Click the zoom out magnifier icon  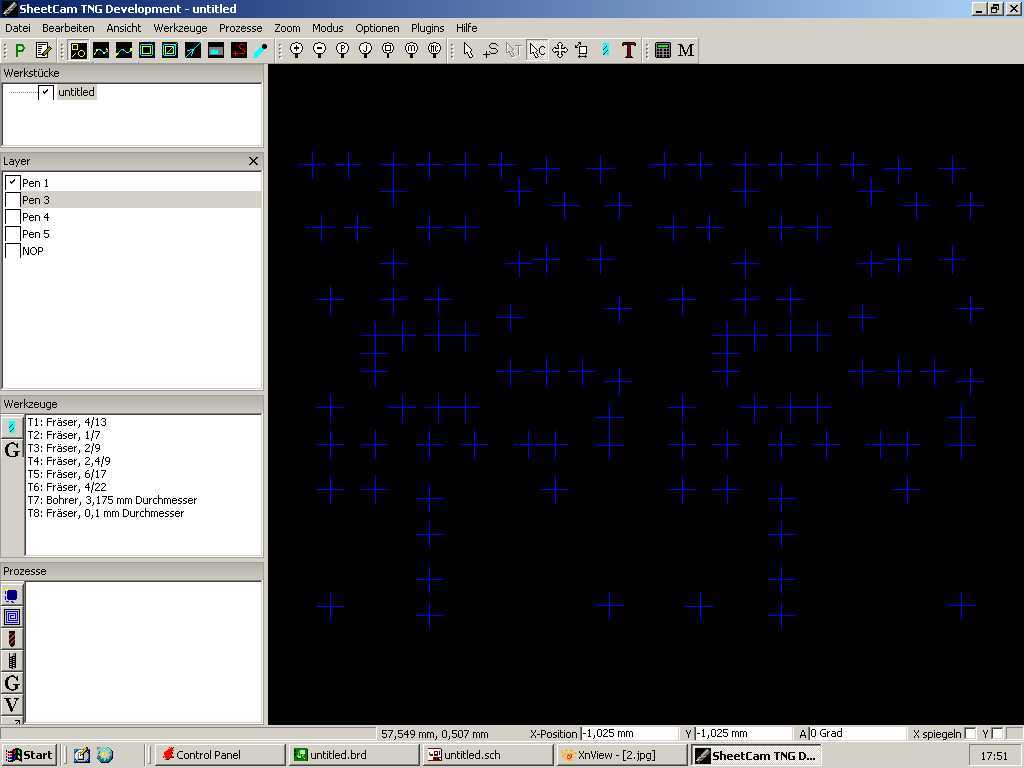tap(320, 50)
